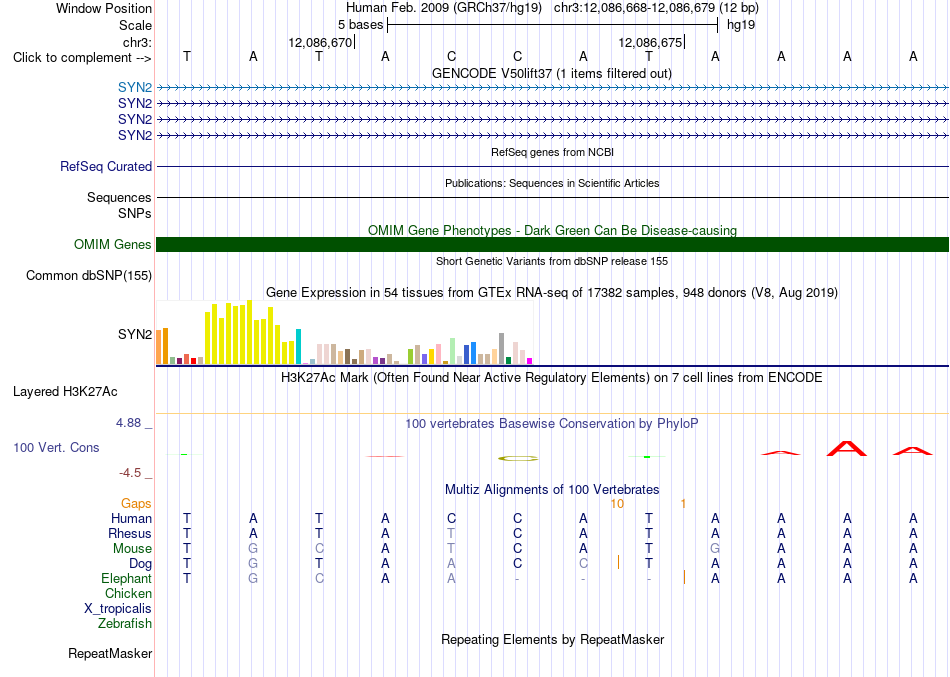Click the largest red A in PhyloP track

pyautogui.click(x=847, y=449)
